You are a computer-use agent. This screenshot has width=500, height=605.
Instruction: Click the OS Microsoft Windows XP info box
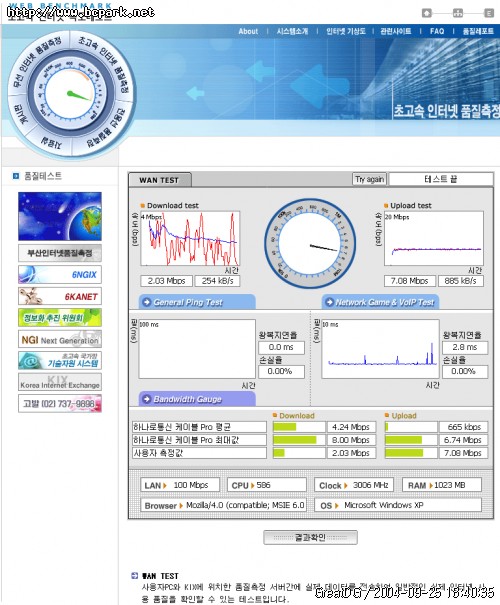pos(398,505)
